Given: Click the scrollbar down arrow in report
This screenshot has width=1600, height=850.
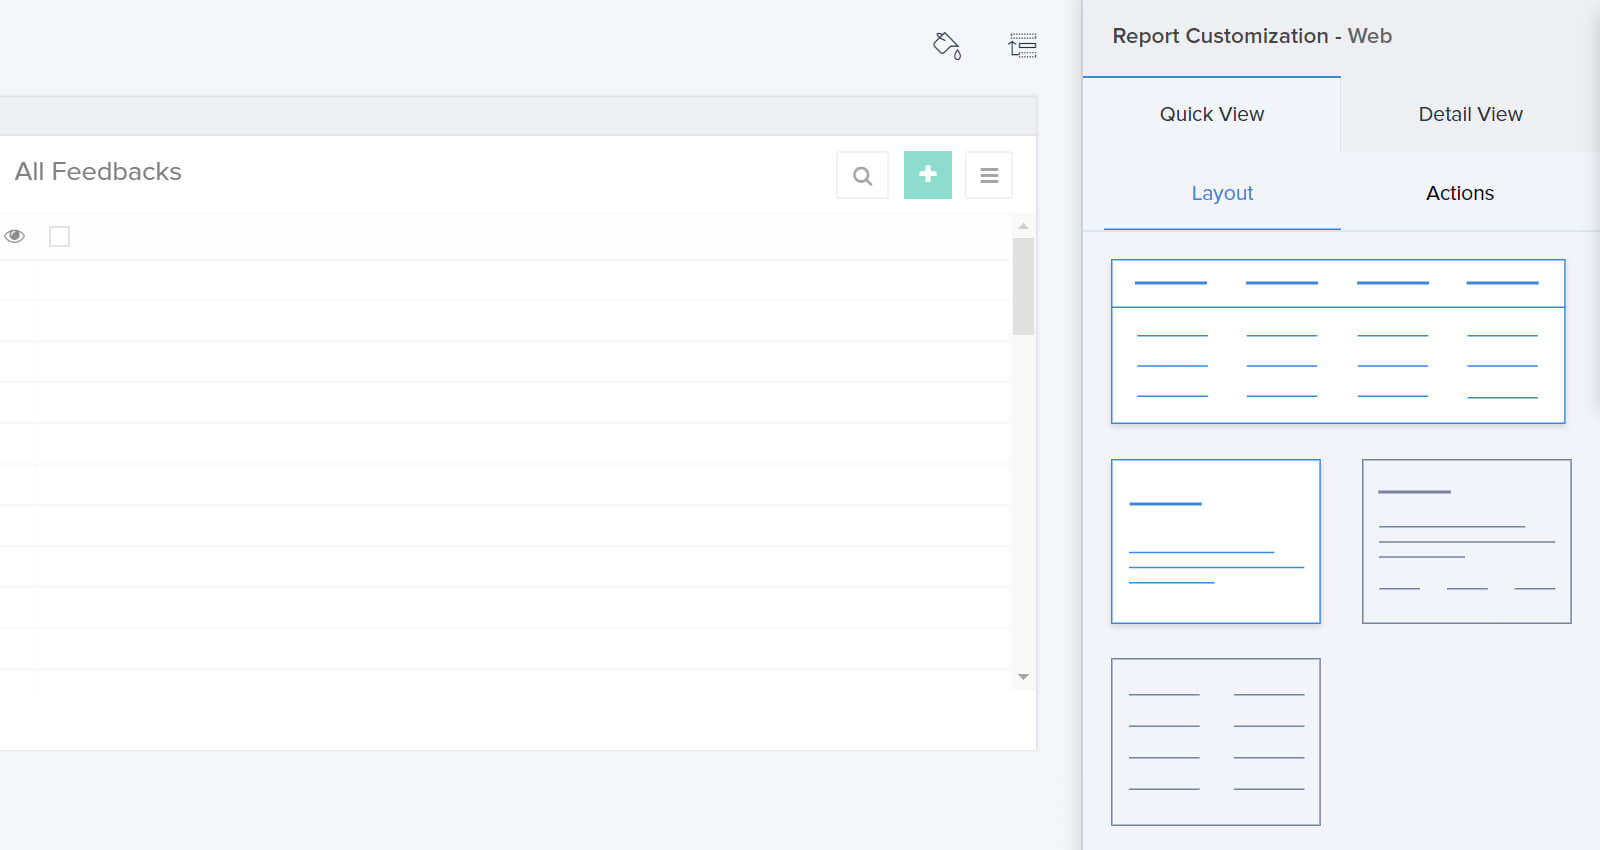Looking at the screenshot, I should [x=1023, y=677].
